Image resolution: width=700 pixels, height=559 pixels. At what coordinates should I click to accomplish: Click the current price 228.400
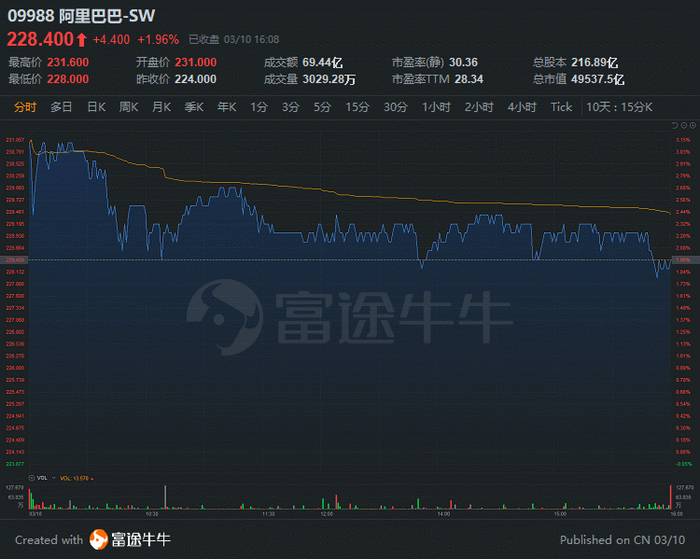(x=40, y=39)
